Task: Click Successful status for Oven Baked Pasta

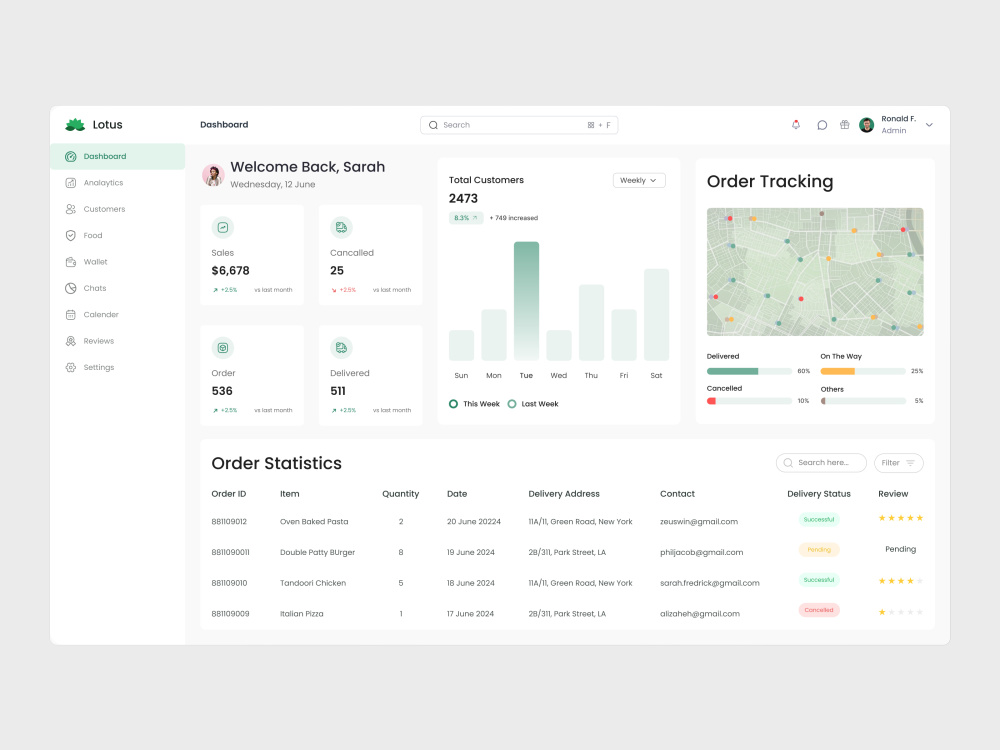Action: (819, 519)
